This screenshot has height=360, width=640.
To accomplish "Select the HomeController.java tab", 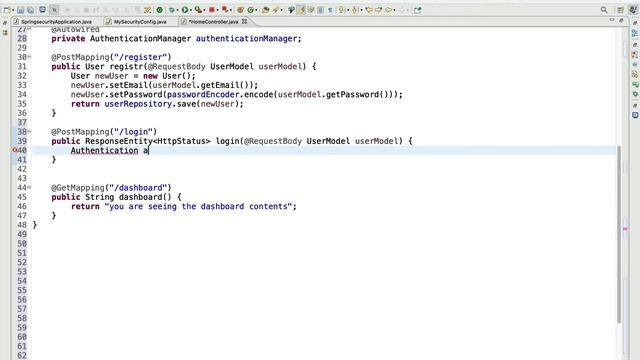I will [x=213, y=22].
